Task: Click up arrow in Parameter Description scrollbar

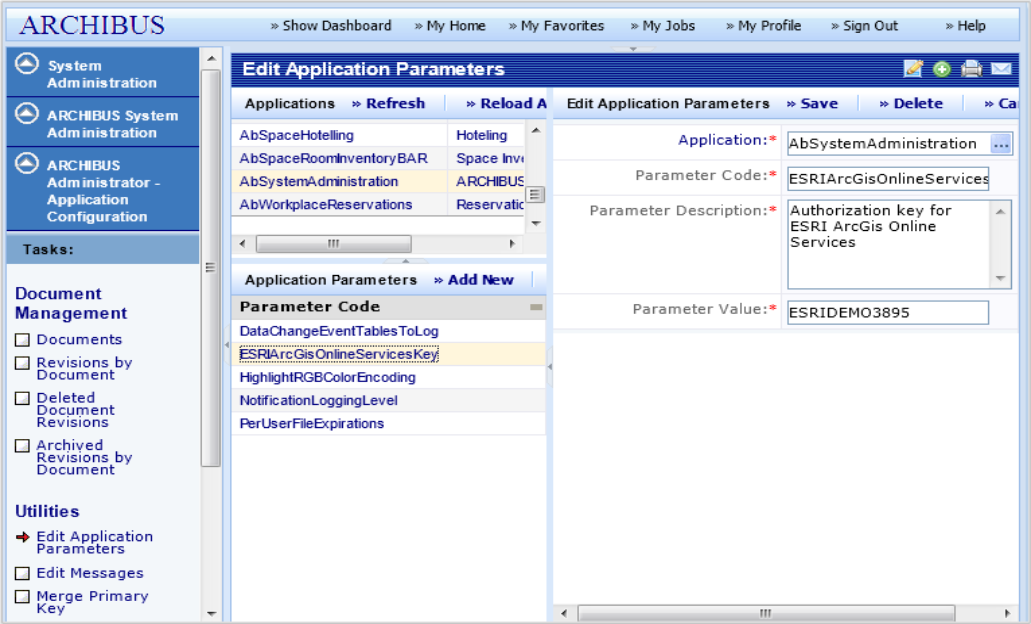Action: pyautogui.click(x=1000, y=211)
